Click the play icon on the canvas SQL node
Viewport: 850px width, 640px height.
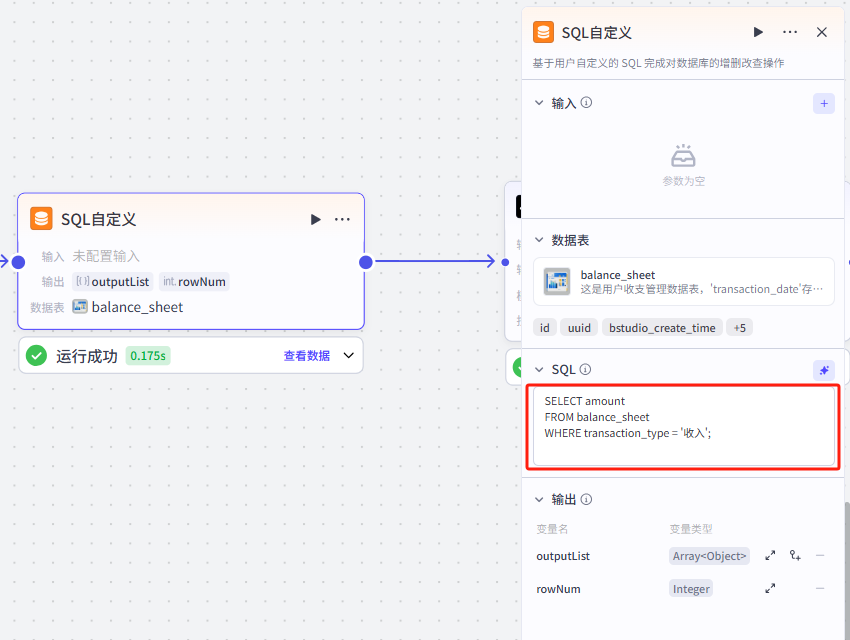[x=315, y=219]
